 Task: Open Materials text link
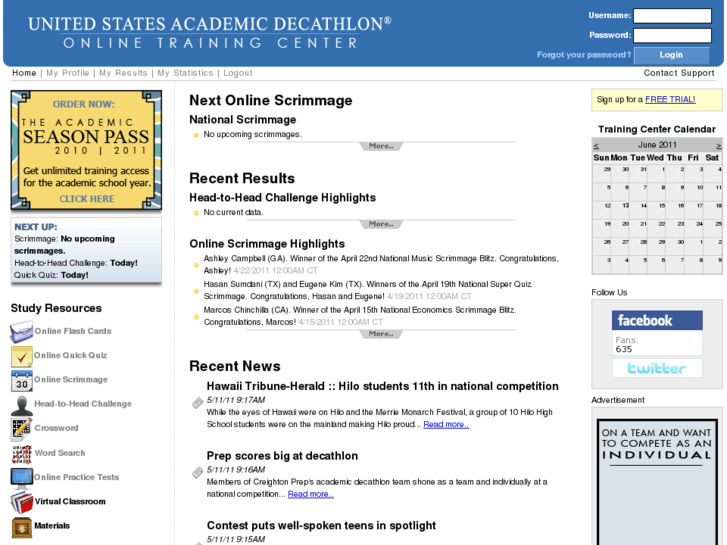click(x=52, y=526)
